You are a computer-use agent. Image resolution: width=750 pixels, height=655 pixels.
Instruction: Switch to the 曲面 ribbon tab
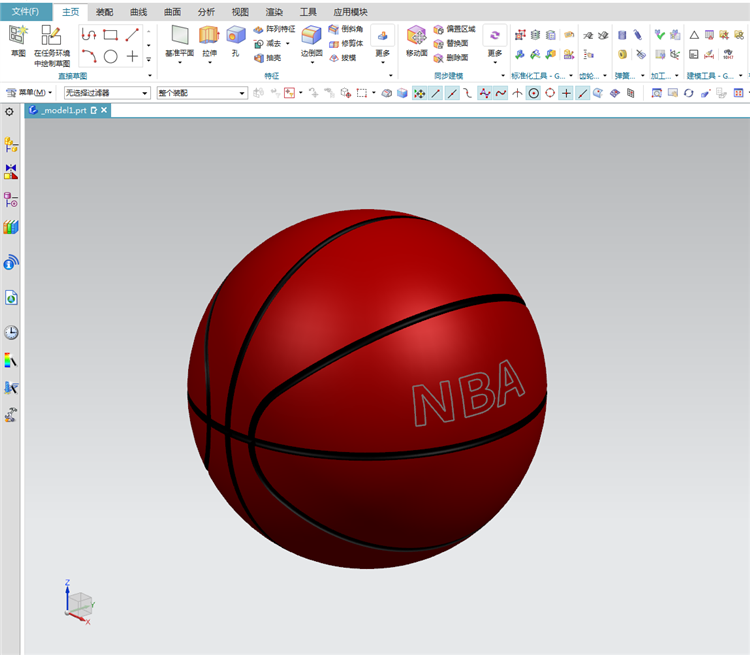pyautogui.click(x=173, y=12)
